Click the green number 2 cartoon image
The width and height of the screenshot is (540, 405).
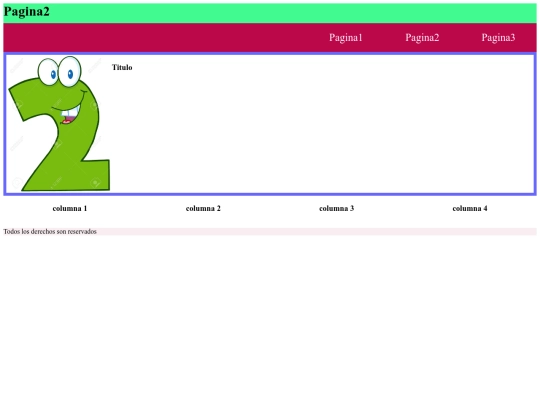(59, 124)
